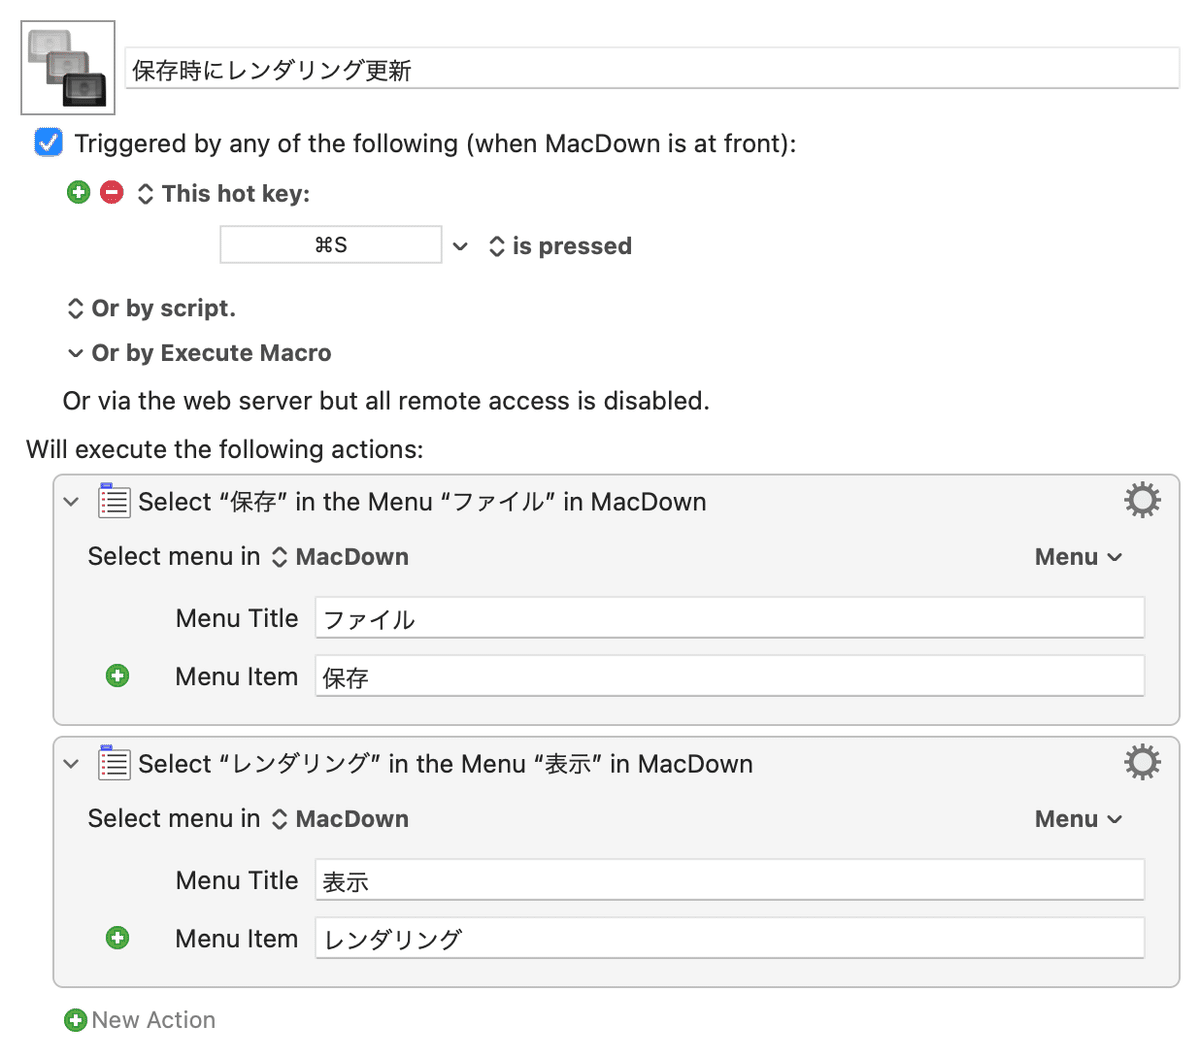Image resolution: width=1200 pixels, height=1052 pixels.
Task: Edit Menu Title field 表示
Action: [730, 880]
